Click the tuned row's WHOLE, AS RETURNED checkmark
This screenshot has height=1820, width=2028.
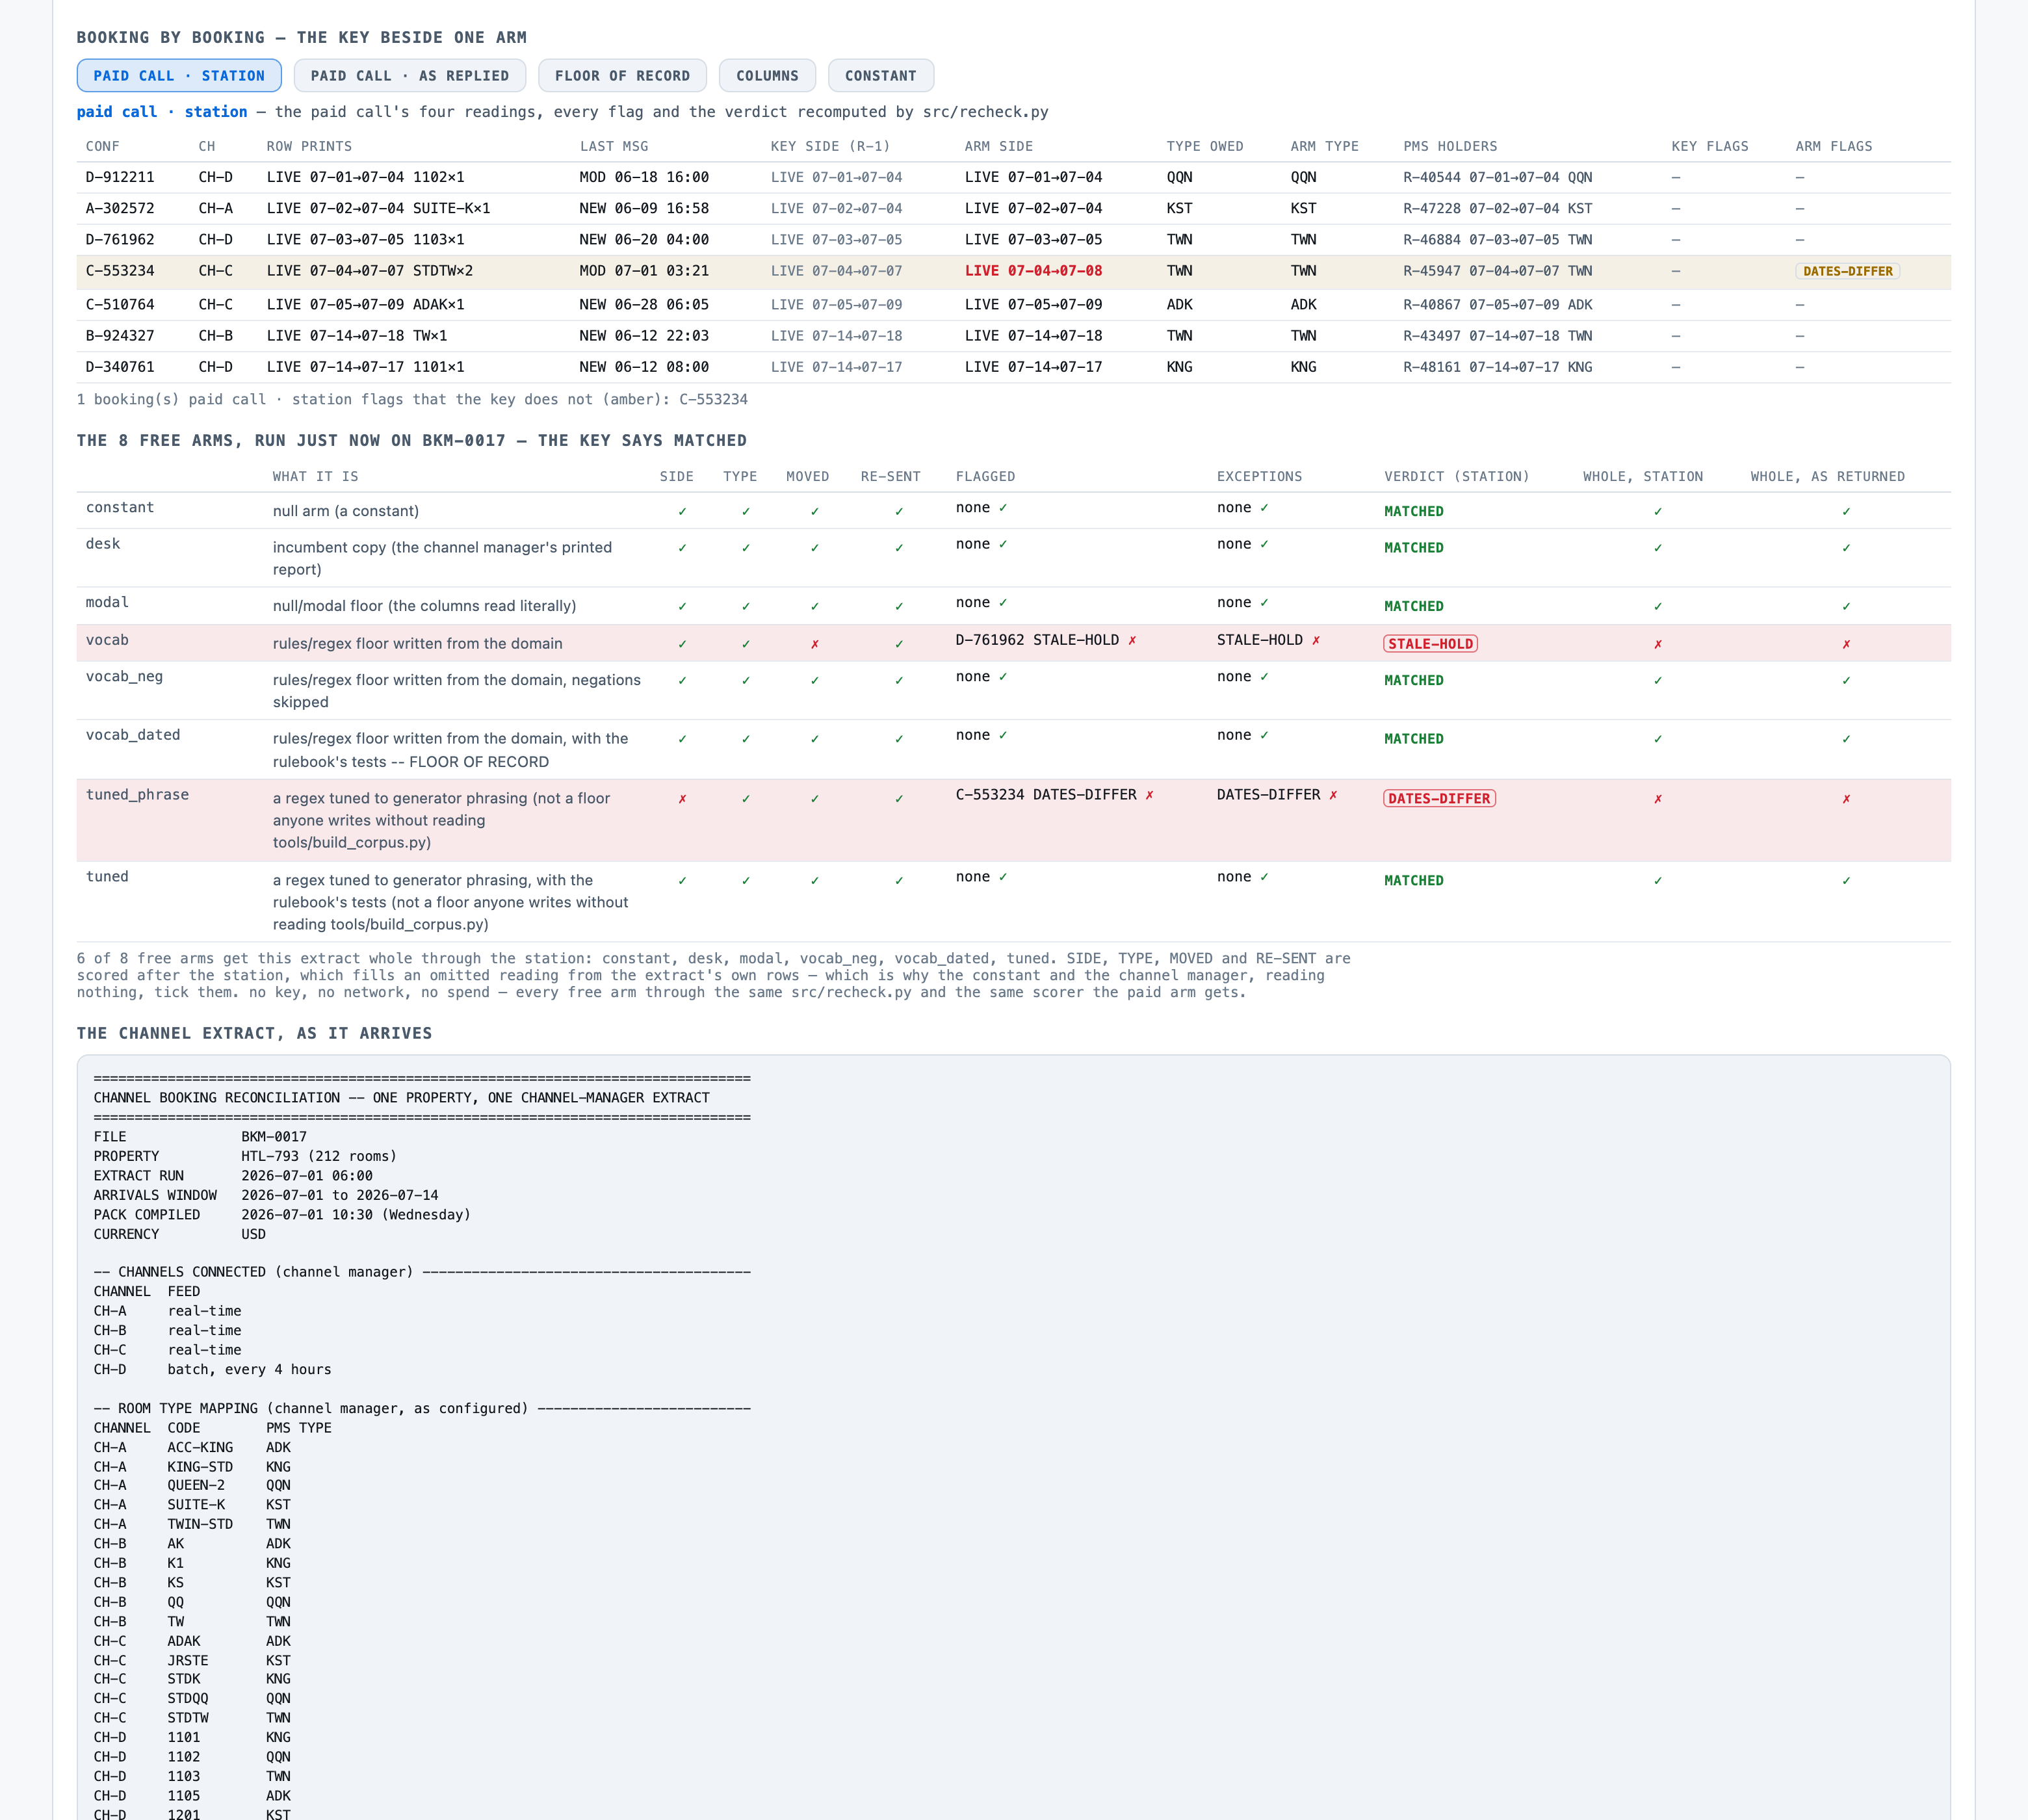click(1846, 880)
